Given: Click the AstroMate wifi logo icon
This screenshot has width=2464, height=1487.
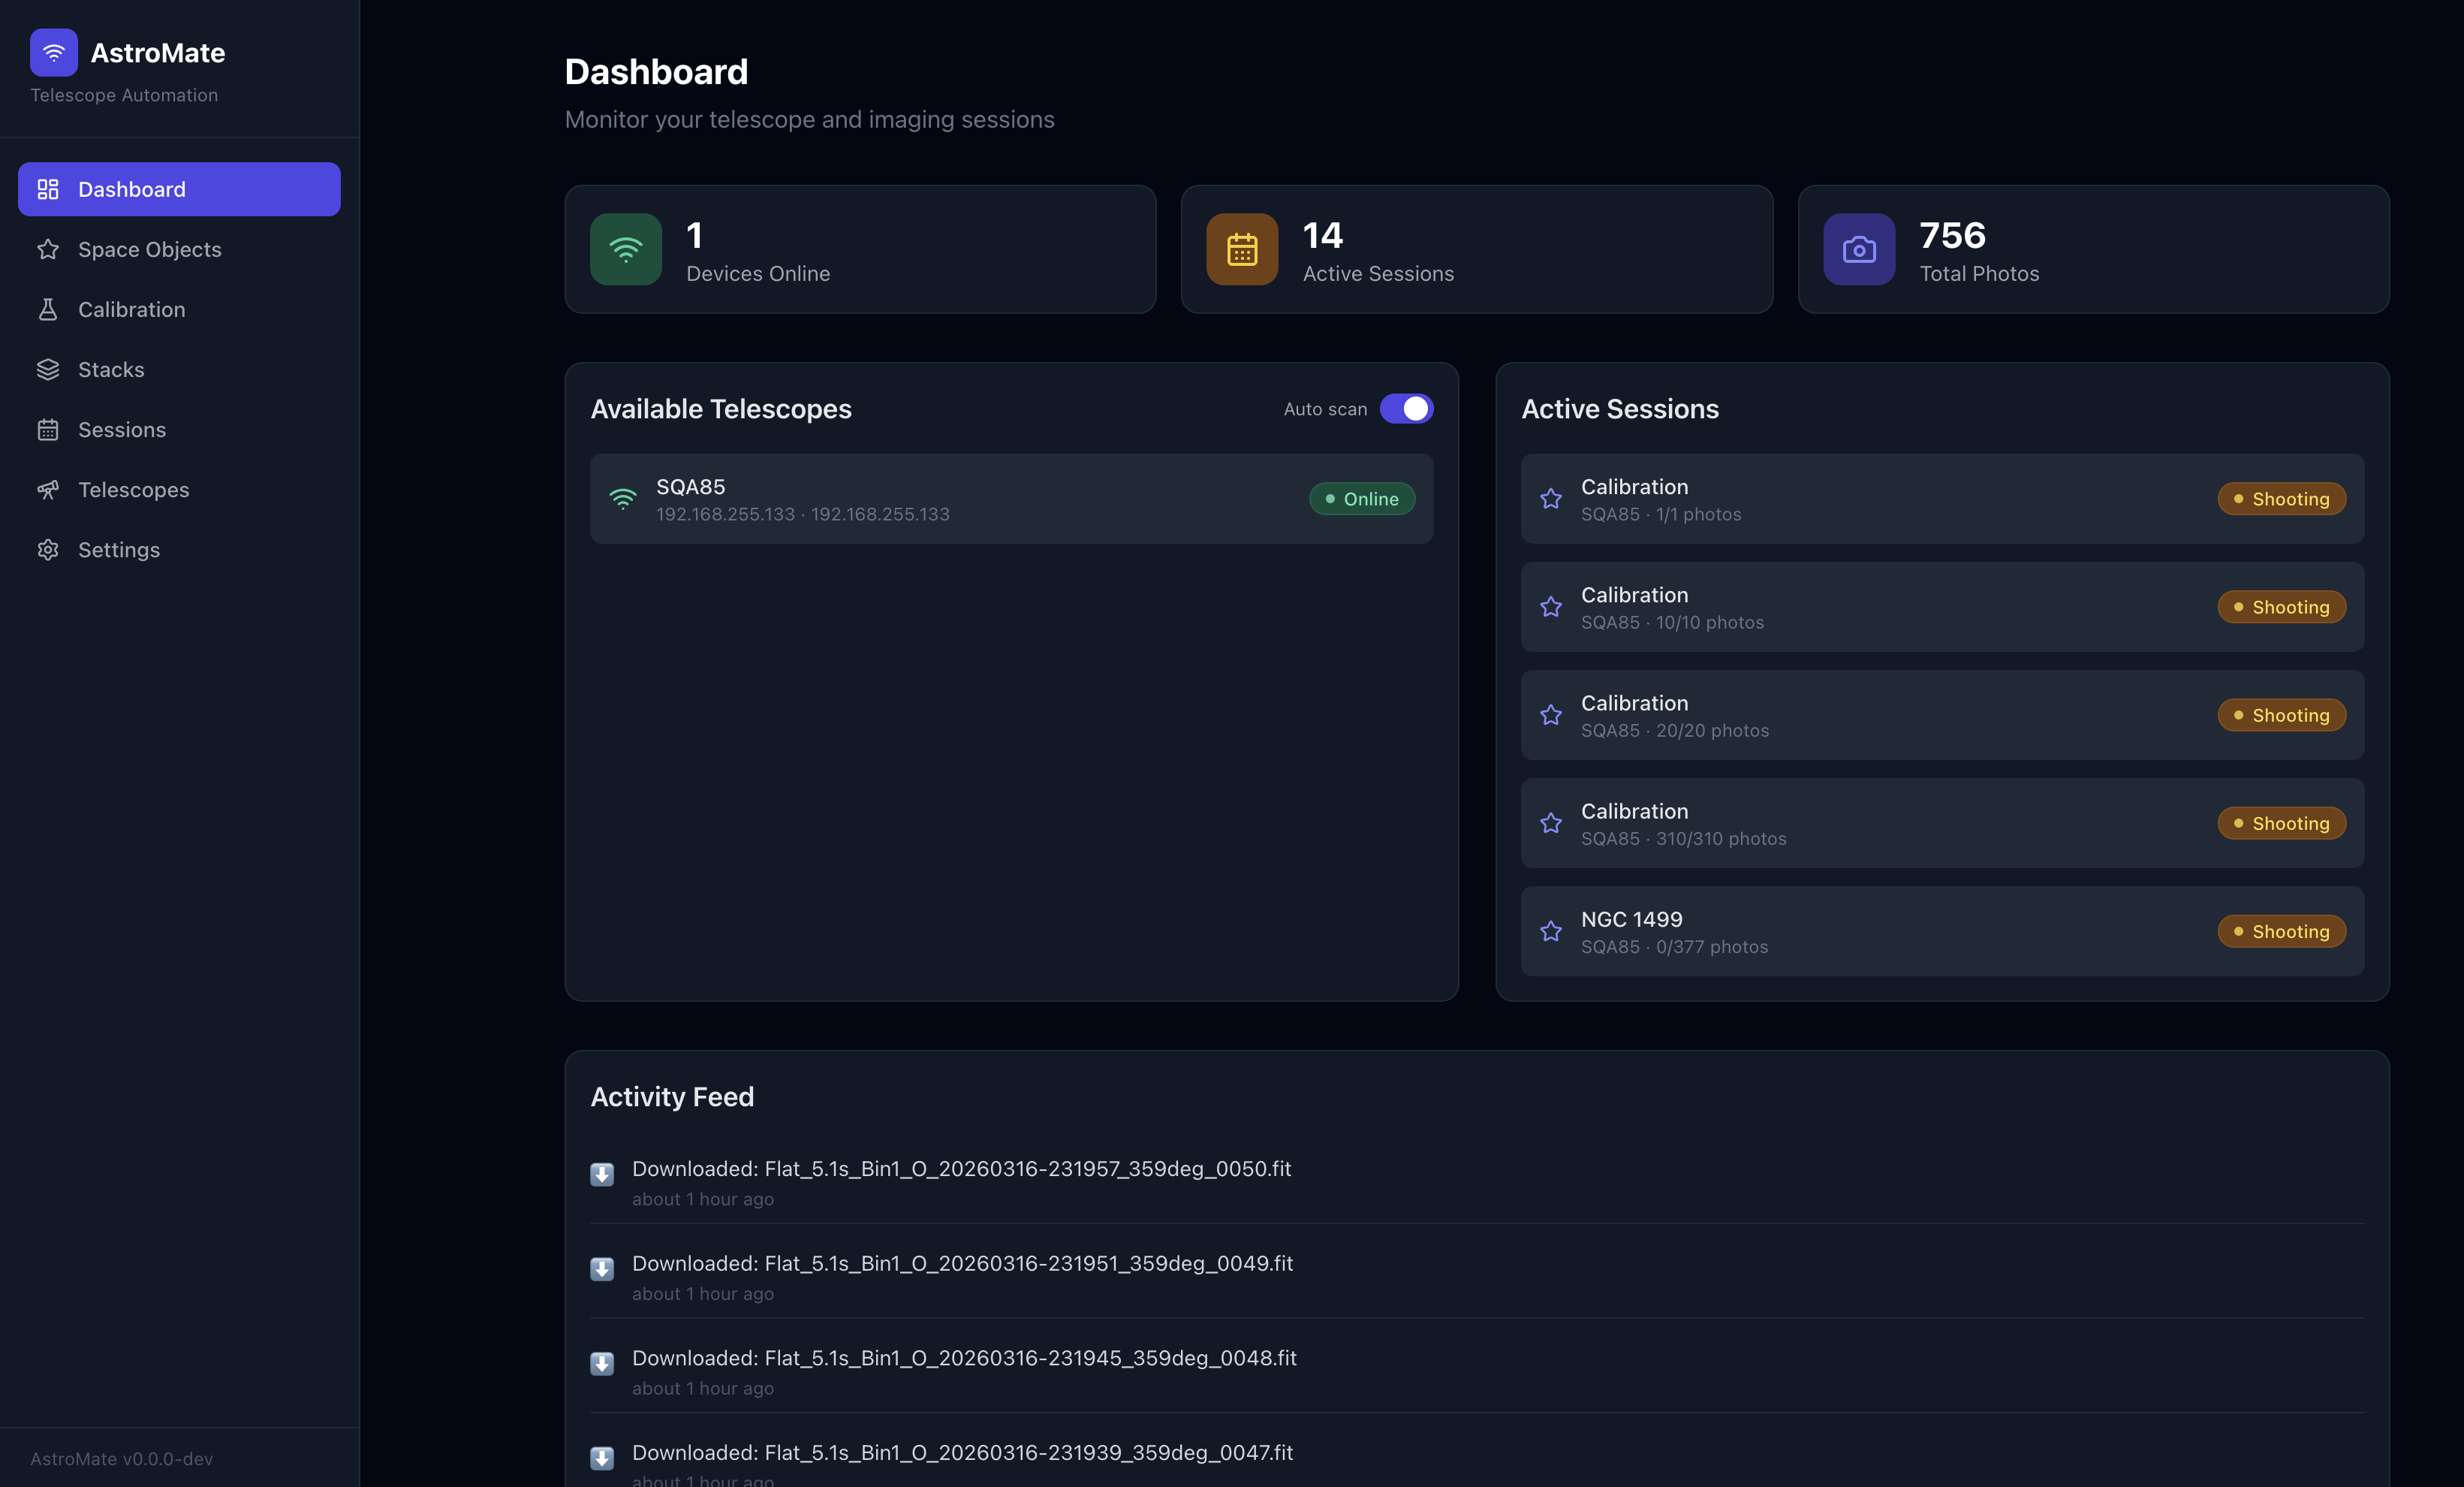Looking at the screenshot, I should pyautogui.click(x=53, y=52).
